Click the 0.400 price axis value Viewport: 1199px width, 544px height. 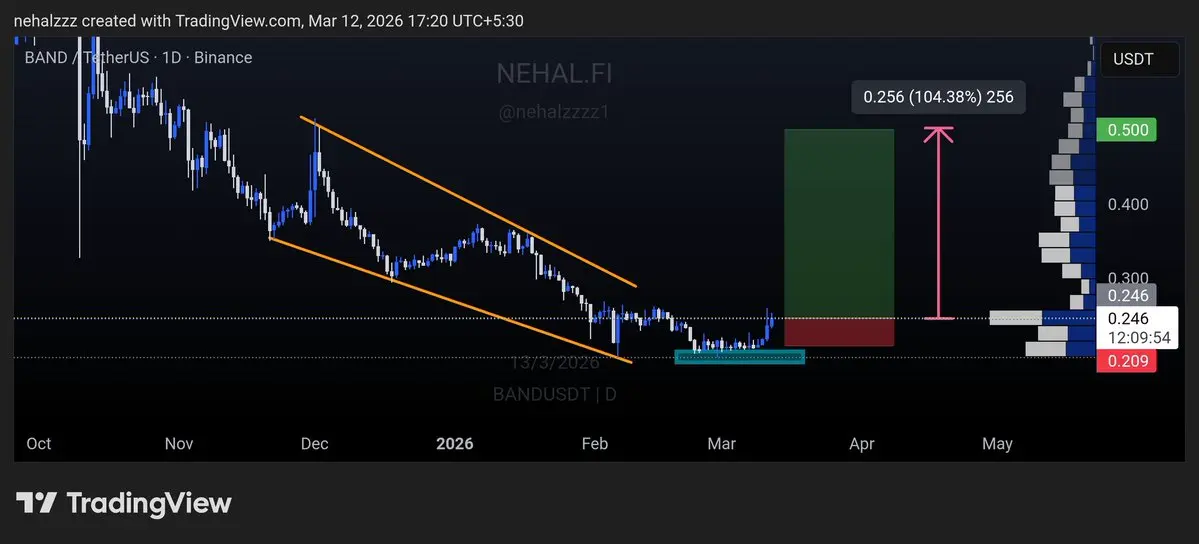coord(1127,204)
